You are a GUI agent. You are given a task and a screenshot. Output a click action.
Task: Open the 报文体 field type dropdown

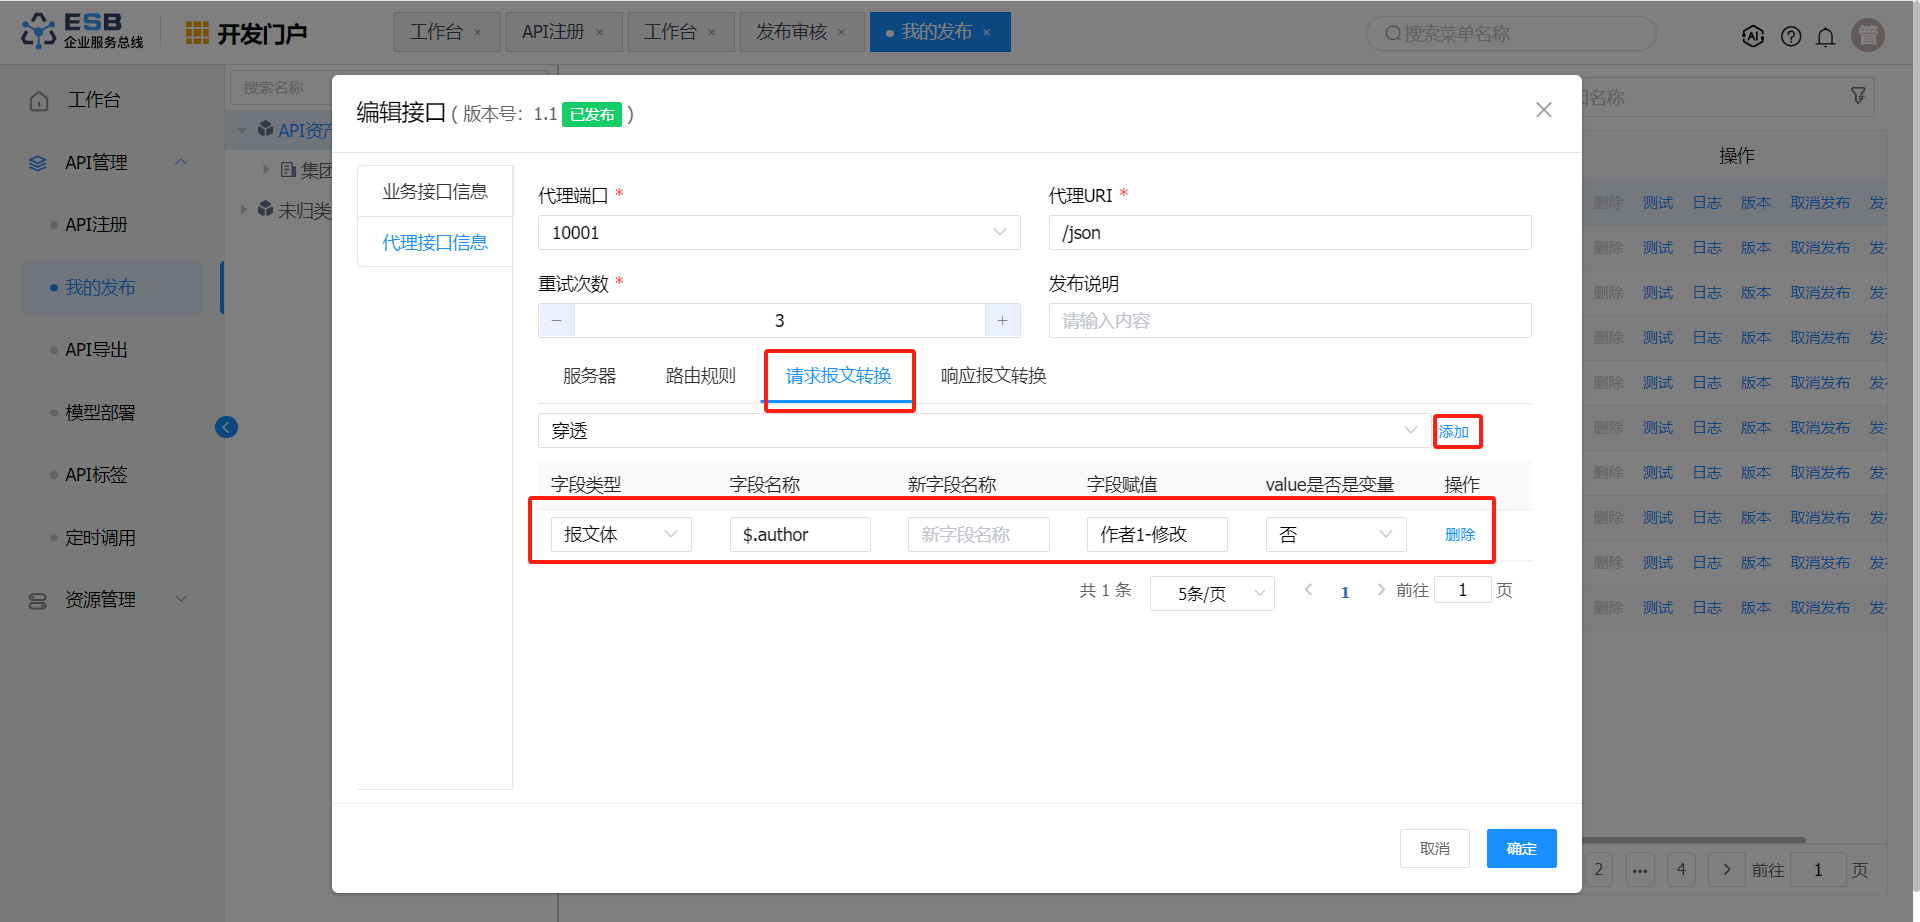(x=620, y=535)
